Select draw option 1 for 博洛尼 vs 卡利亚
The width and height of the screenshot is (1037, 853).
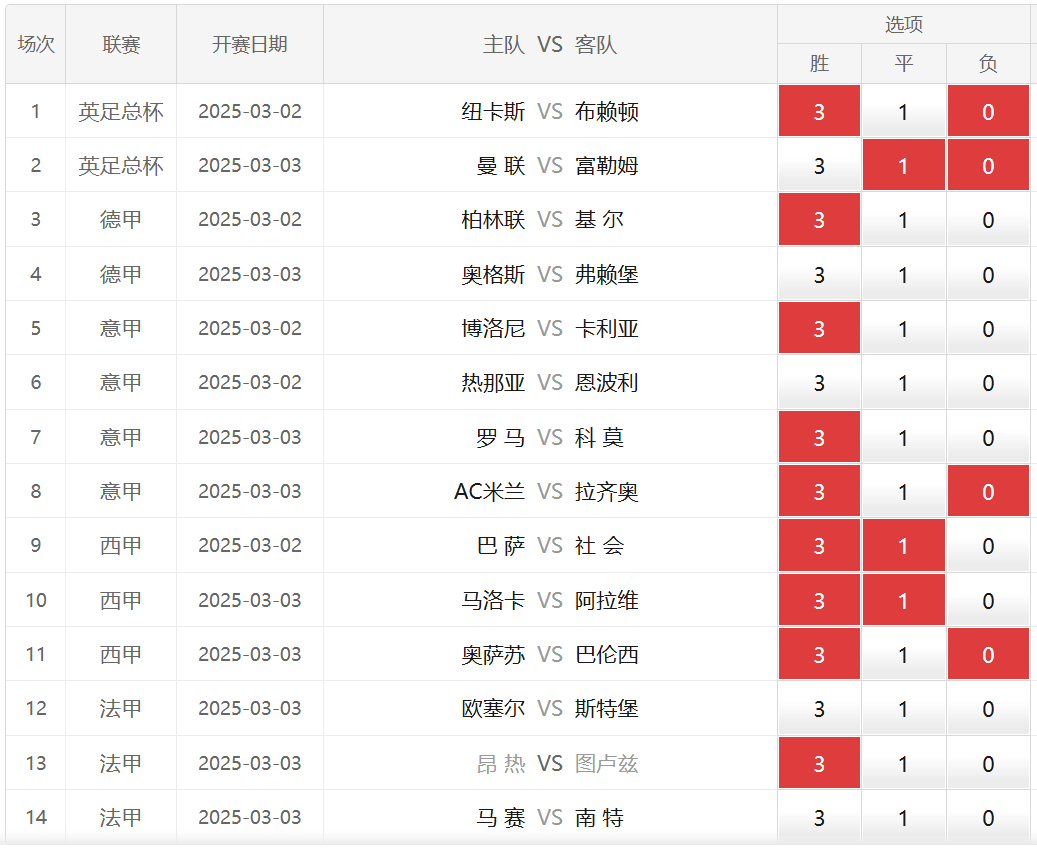(x=903, y=328)
